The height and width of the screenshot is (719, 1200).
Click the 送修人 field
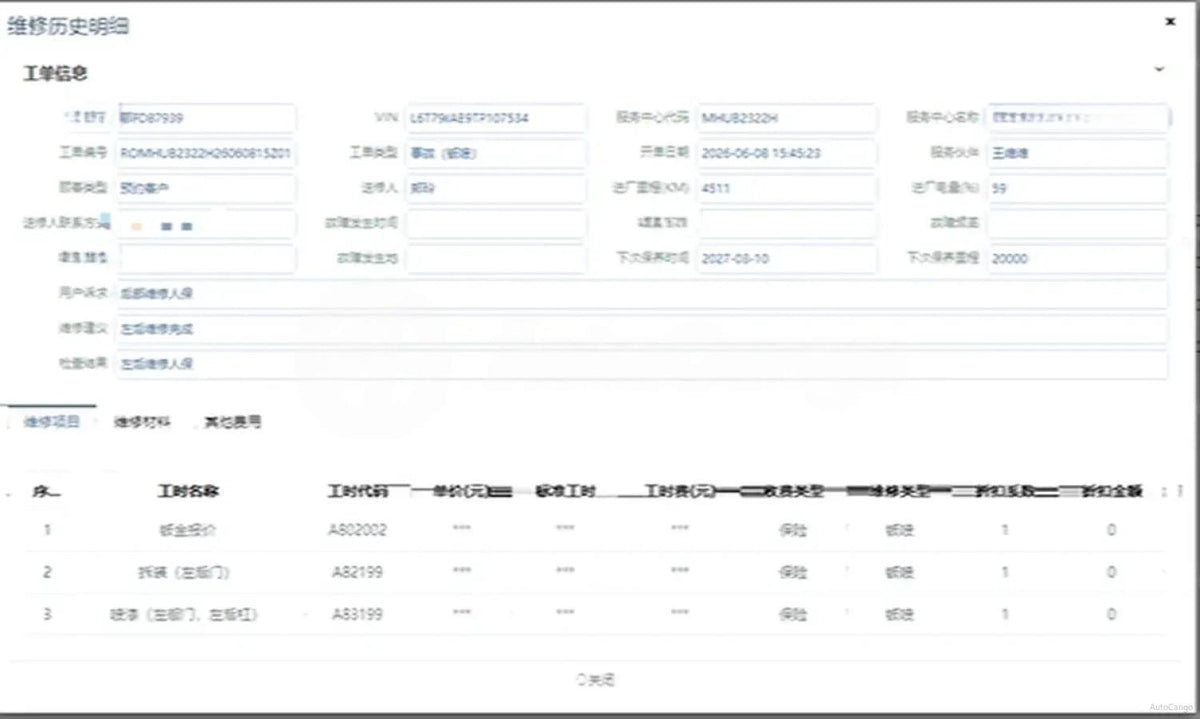point(496,188)
